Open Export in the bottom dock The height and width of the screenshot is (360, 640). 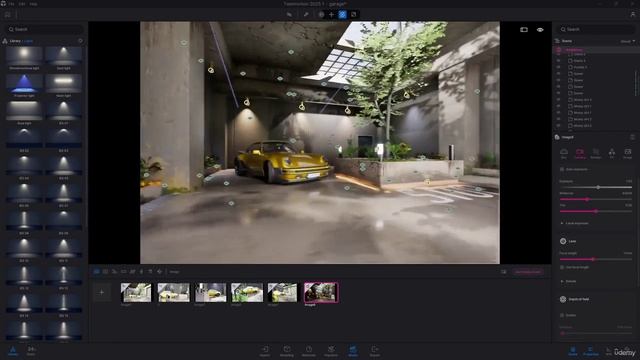[375, 351]
